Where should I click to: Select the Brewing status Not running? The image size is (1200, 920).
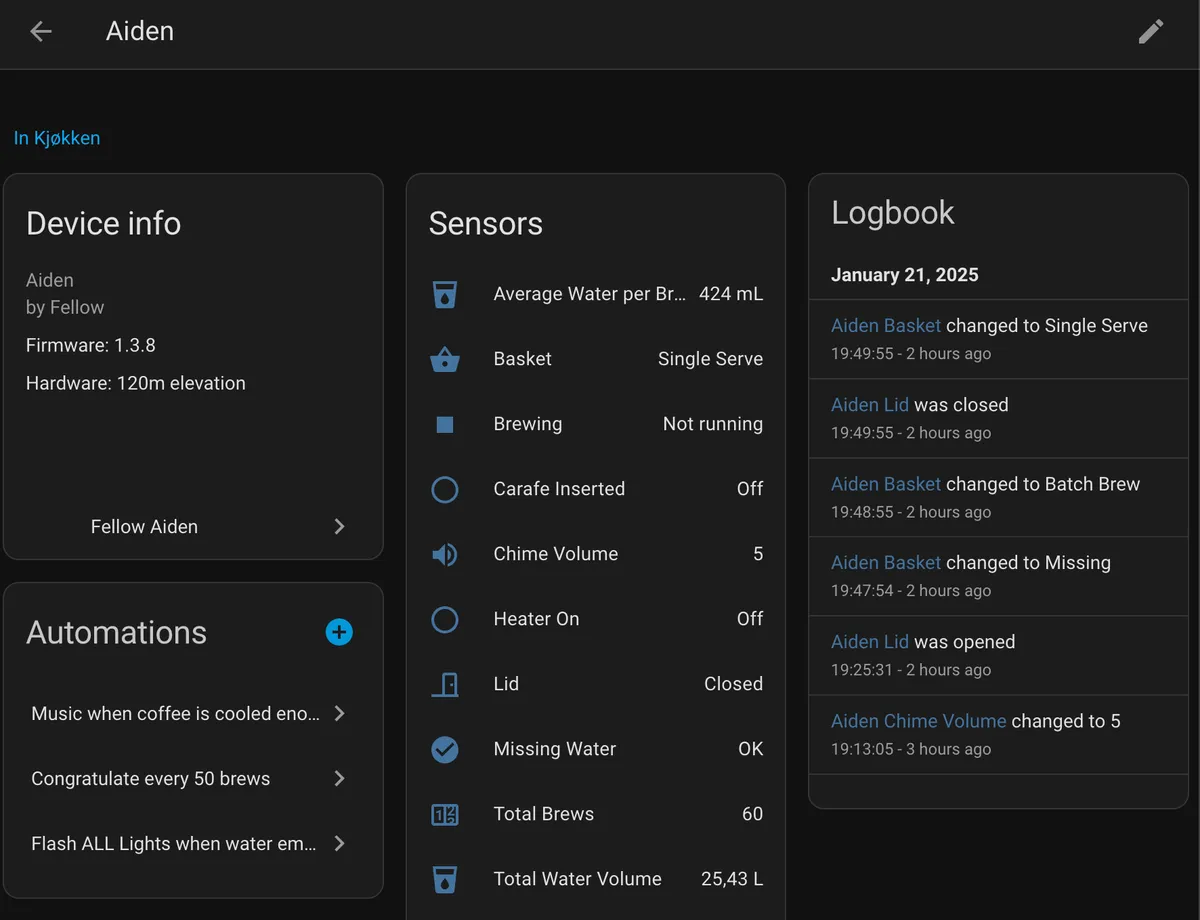713,424
